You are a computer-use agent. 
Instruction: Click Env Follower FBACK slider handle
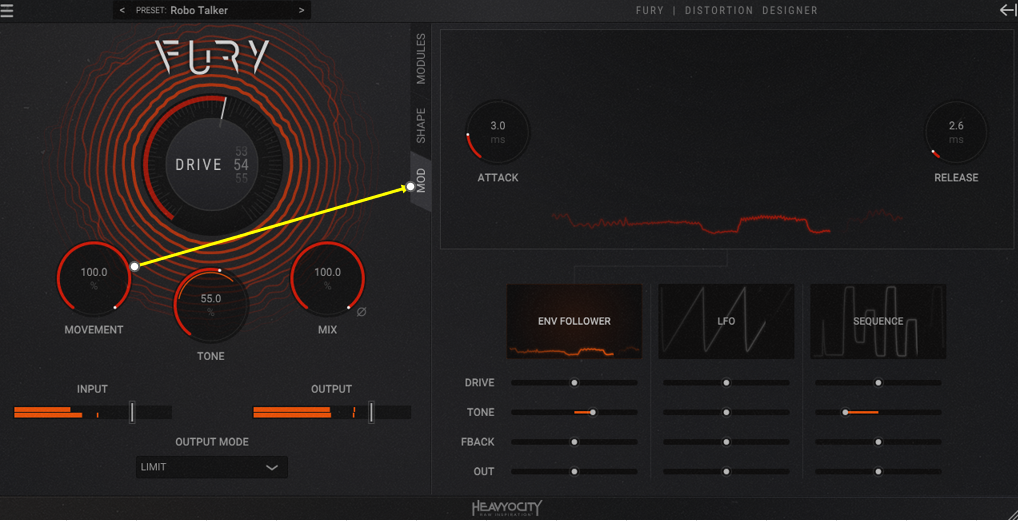click(574, 442)
